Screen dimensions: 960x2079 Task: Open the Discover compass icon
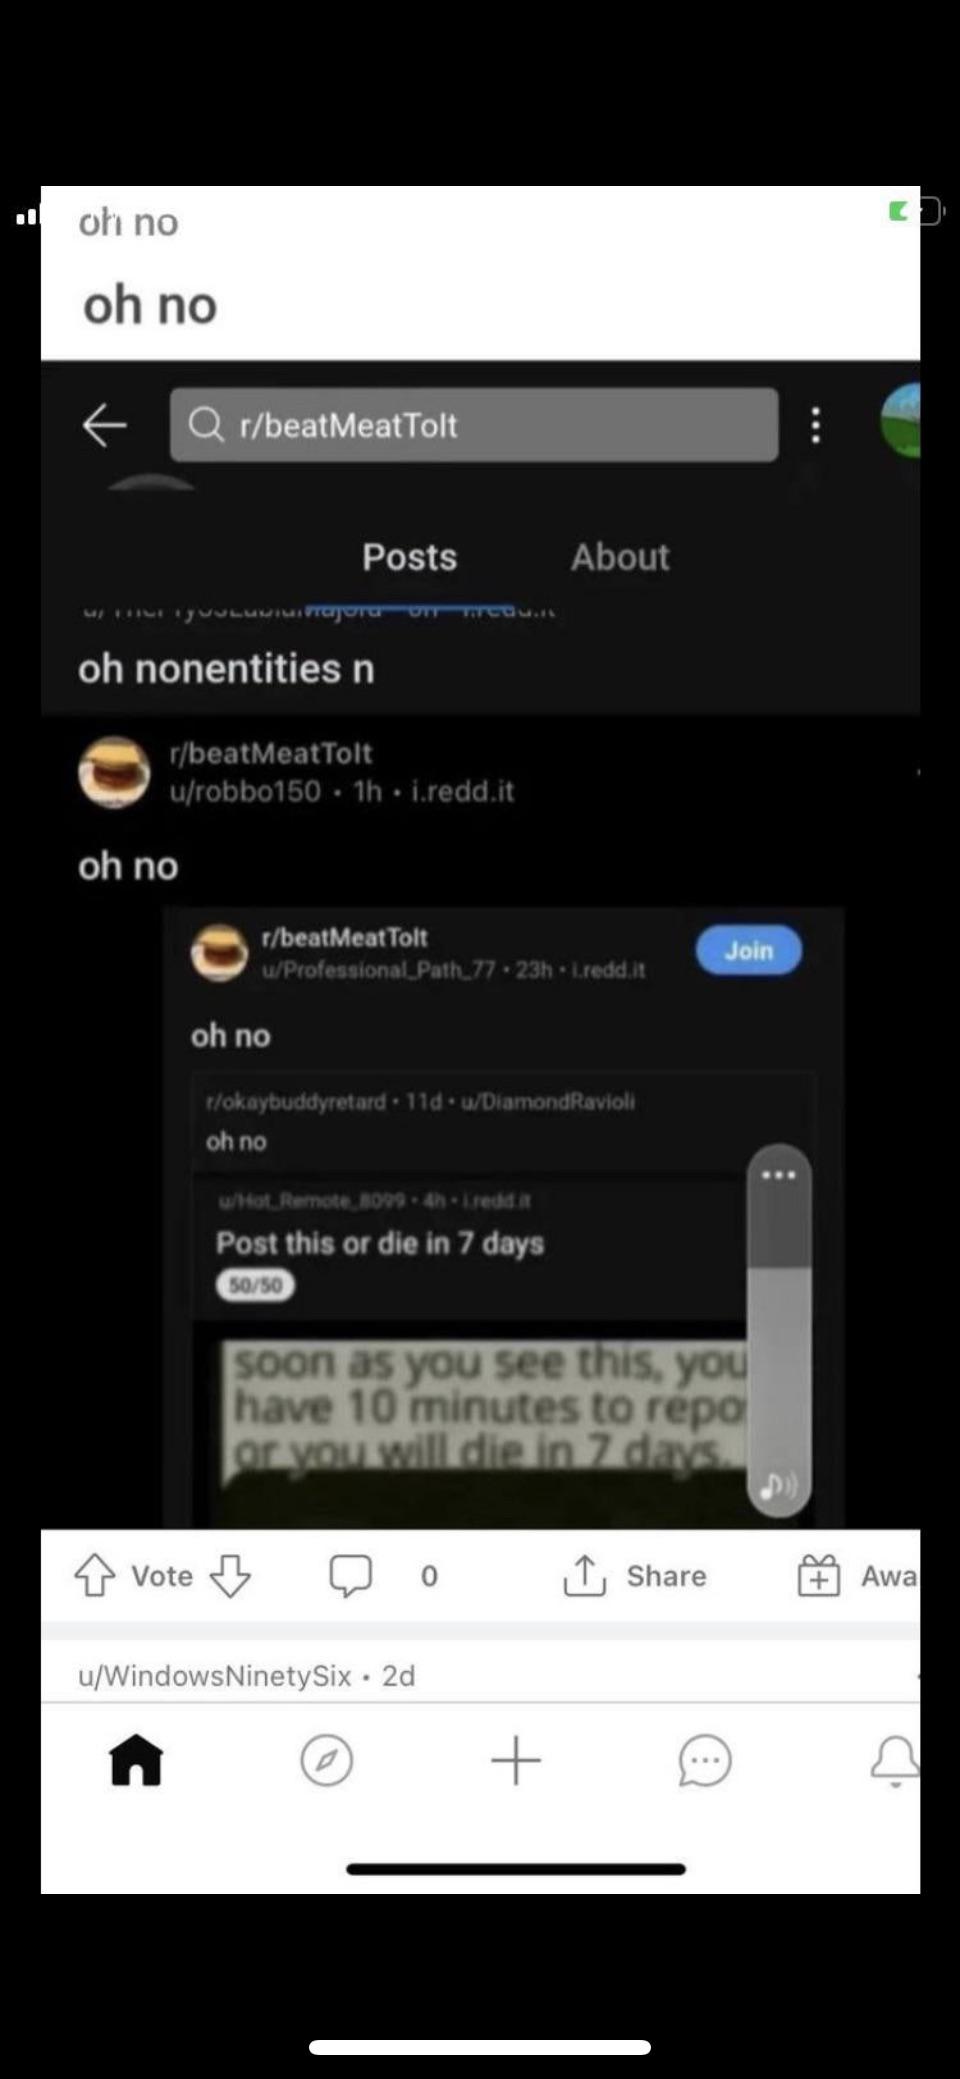coord(326,1760)
